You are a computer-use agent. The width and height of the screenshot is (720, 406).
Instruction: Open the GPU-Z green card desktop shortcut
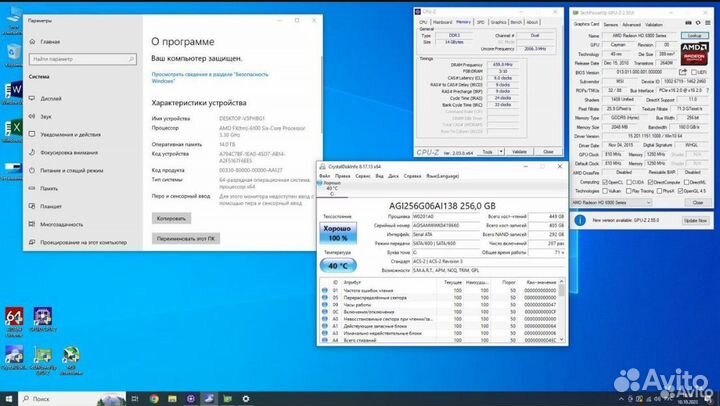pyautogui.click(x=42, y=356)
